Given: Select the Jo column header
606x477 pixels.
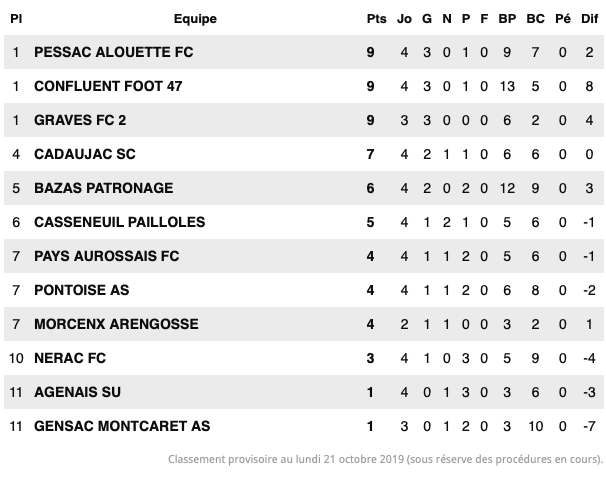Looking at the screenshot, I should pyautogui.click(x=404, y=19).
